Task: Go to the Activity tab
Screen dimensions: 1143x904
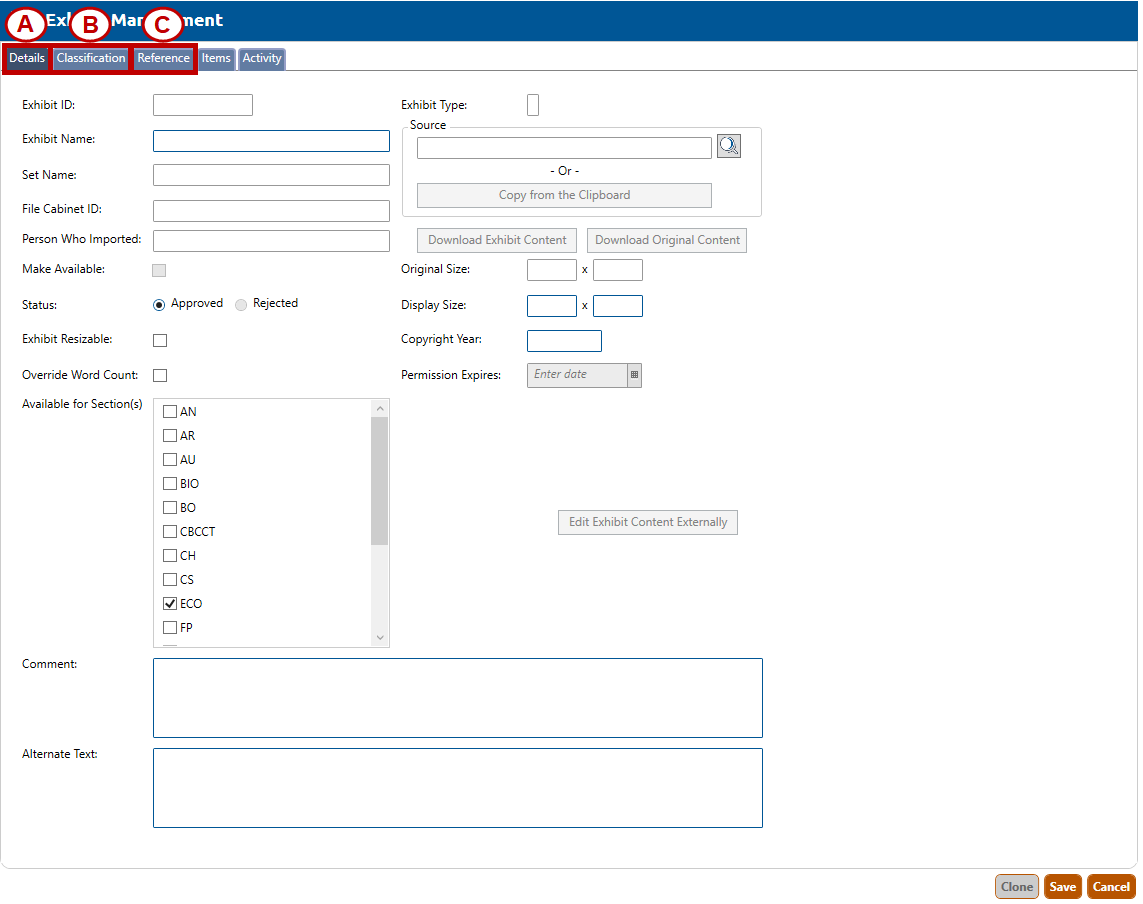Action: coord(262,59)
